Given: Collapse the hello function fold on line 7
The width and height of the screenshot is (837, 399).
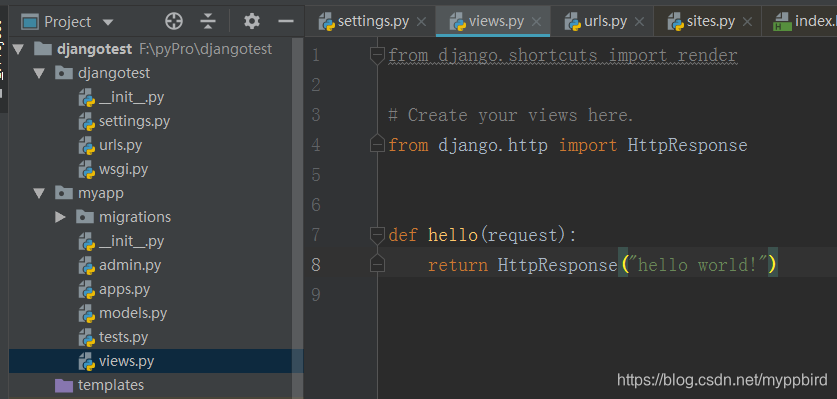Looking at the screenshot, I should click(x=377, y=235).
